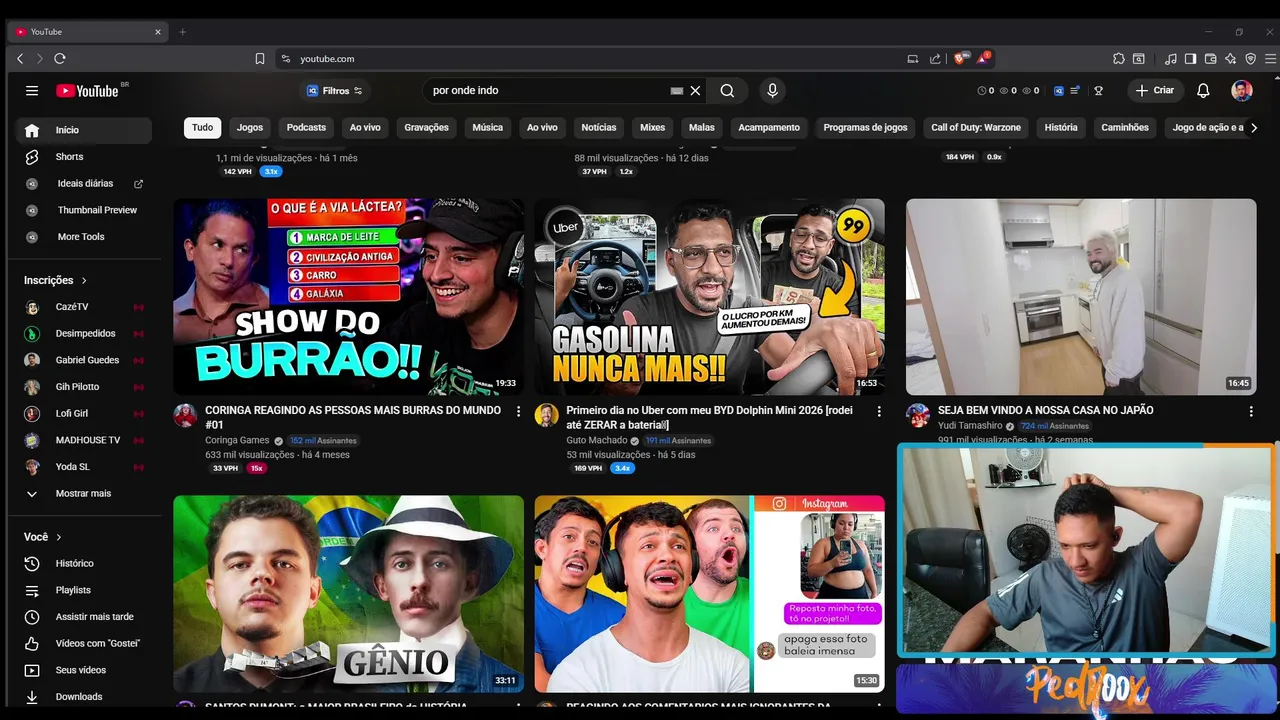
Task: Open Shorts in the sidebar
Action: tap(84, 157)
